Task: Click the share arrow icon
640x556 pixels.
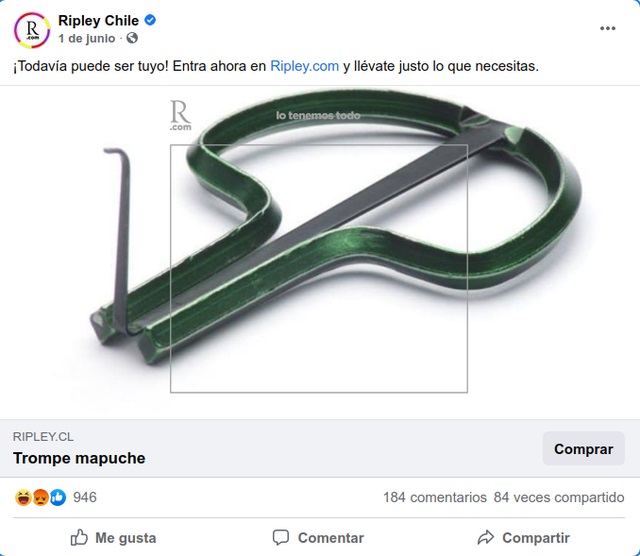Action: [x=486, y=538]
